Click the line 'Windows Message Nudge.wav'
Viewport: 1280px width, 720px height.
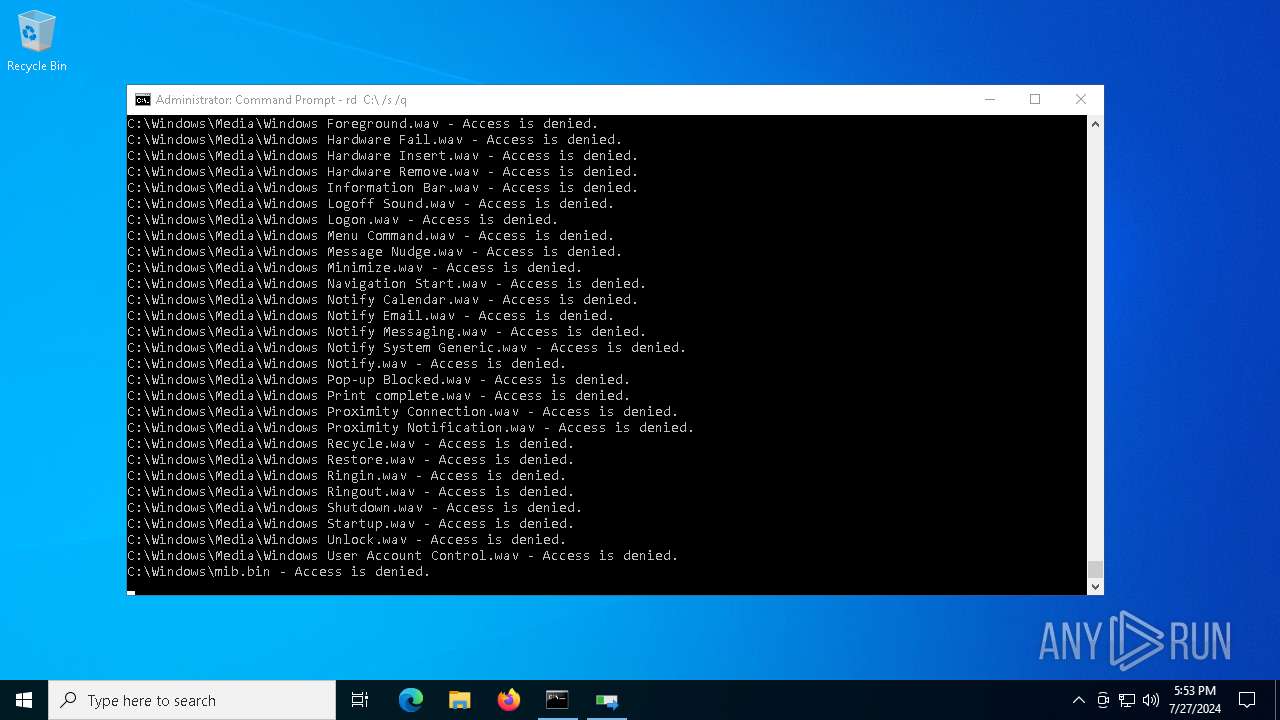click(375, 252)
